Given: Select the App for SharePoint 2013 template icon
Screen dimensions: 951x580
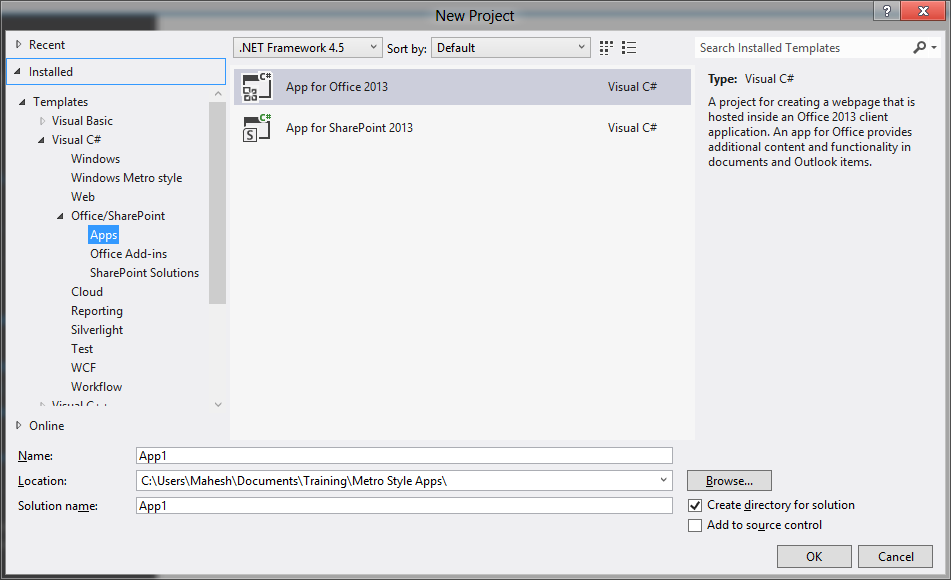Looking at the screenshot, I should click(x=256, y=128).
